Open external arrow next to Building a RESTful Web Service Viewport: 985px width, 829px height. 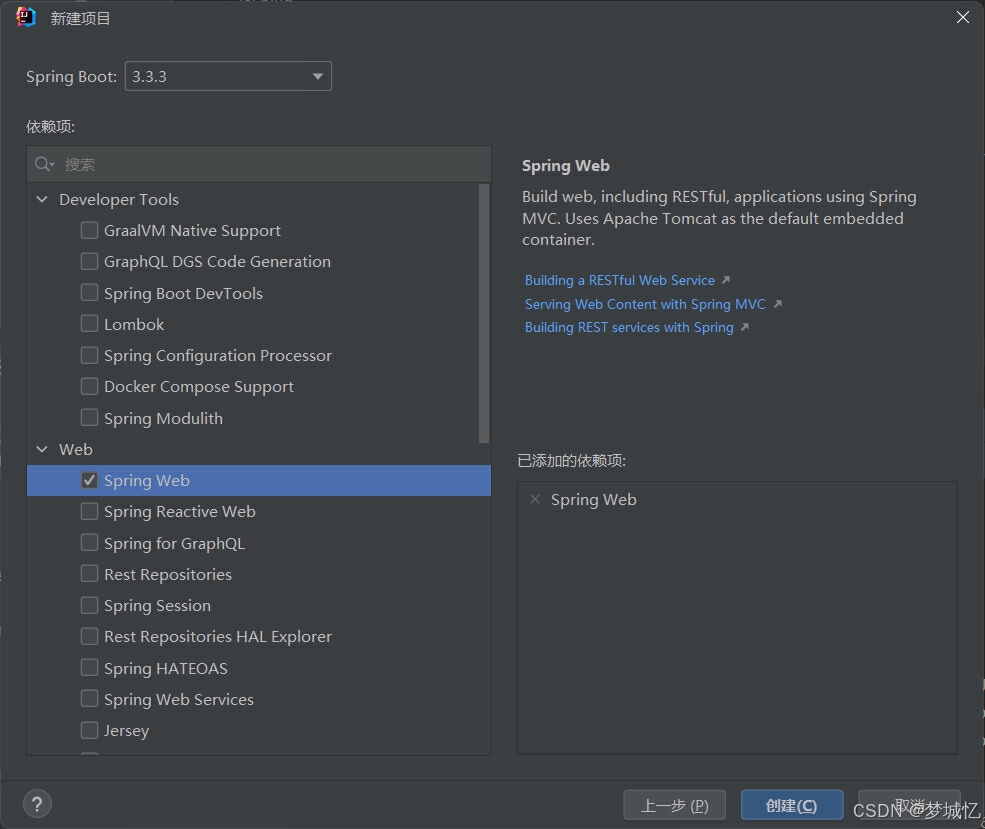tap(726, 280)
